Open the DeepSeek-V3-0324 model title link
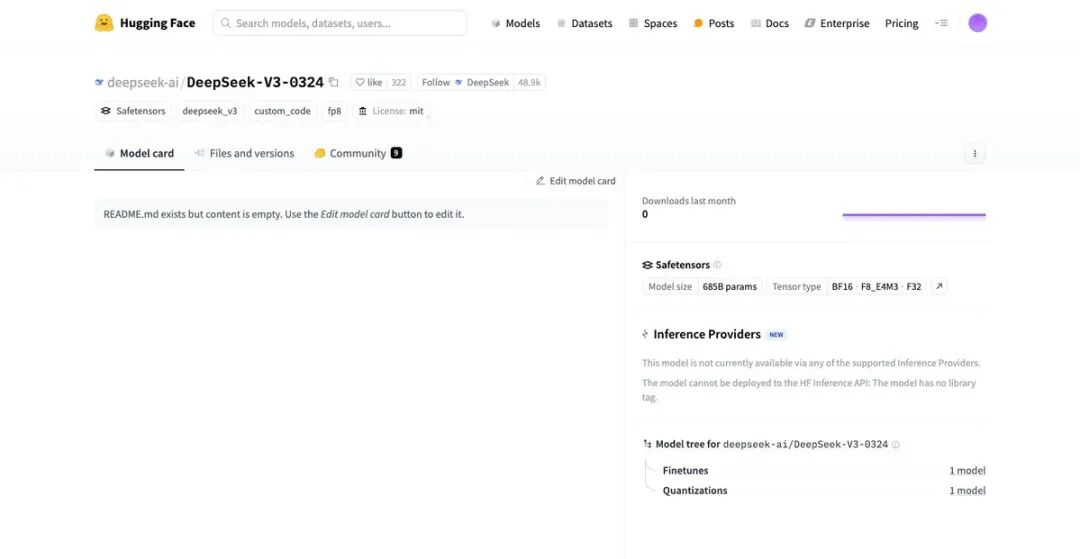1080x559 pixels. [255, 83]
